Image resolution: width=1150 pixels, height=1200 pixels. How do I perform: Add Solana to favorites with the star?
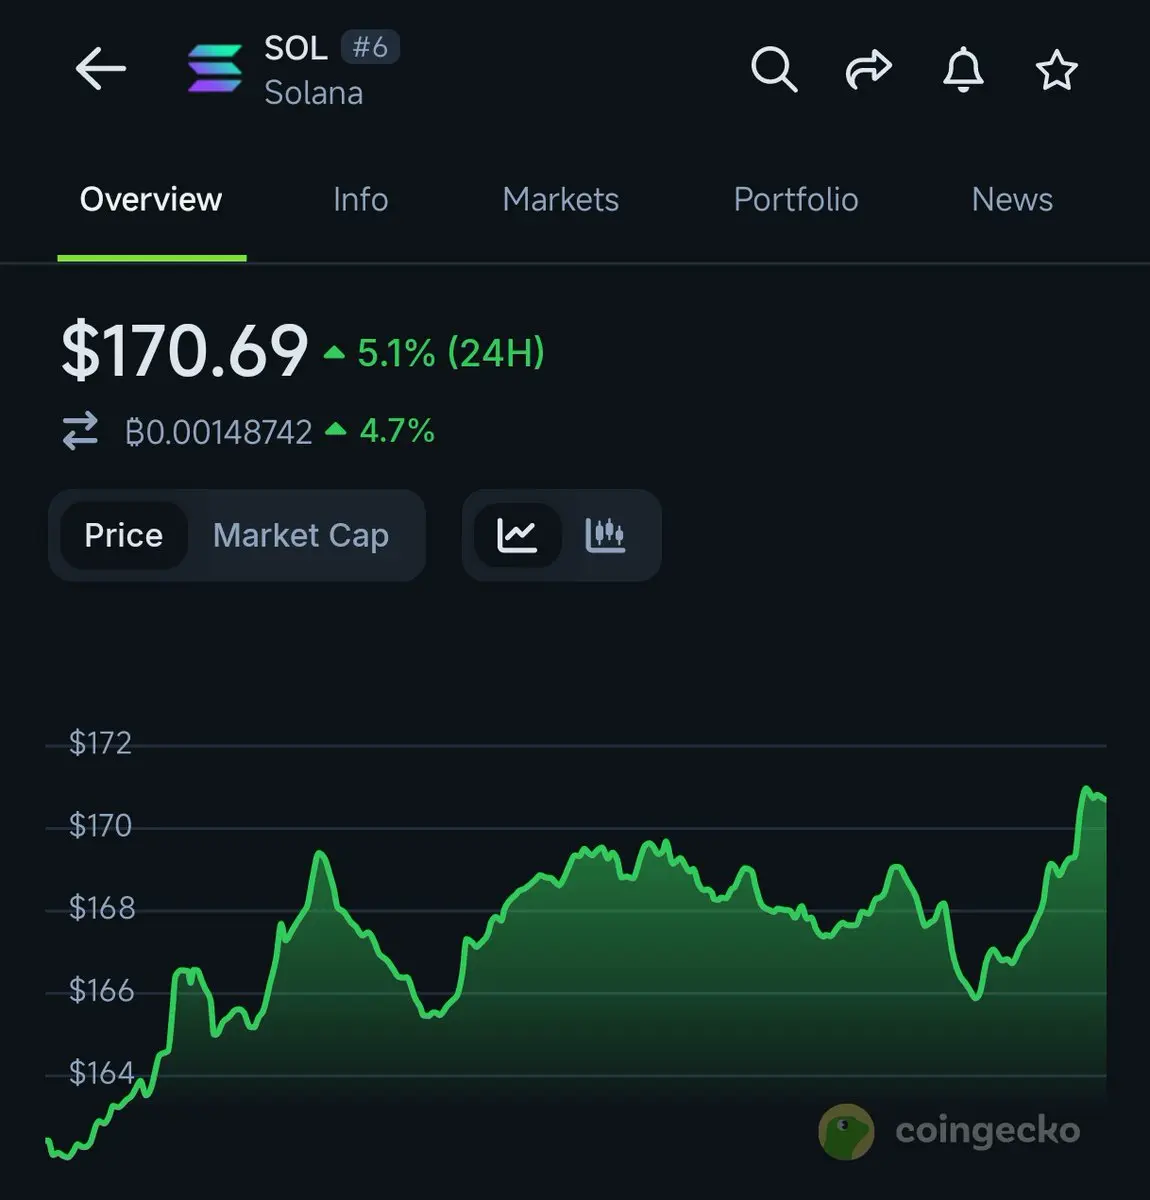pyautogui.click(x=1056, y=70)
